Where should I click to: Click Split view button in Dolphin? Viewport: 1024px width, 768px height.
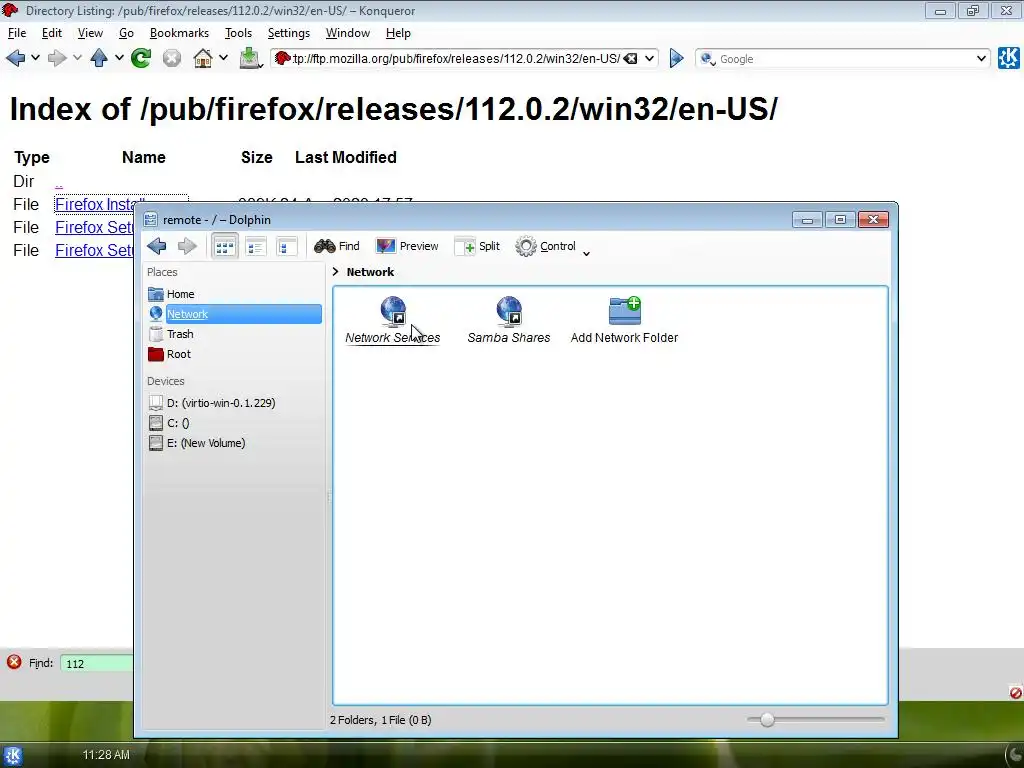pos(477,246)
